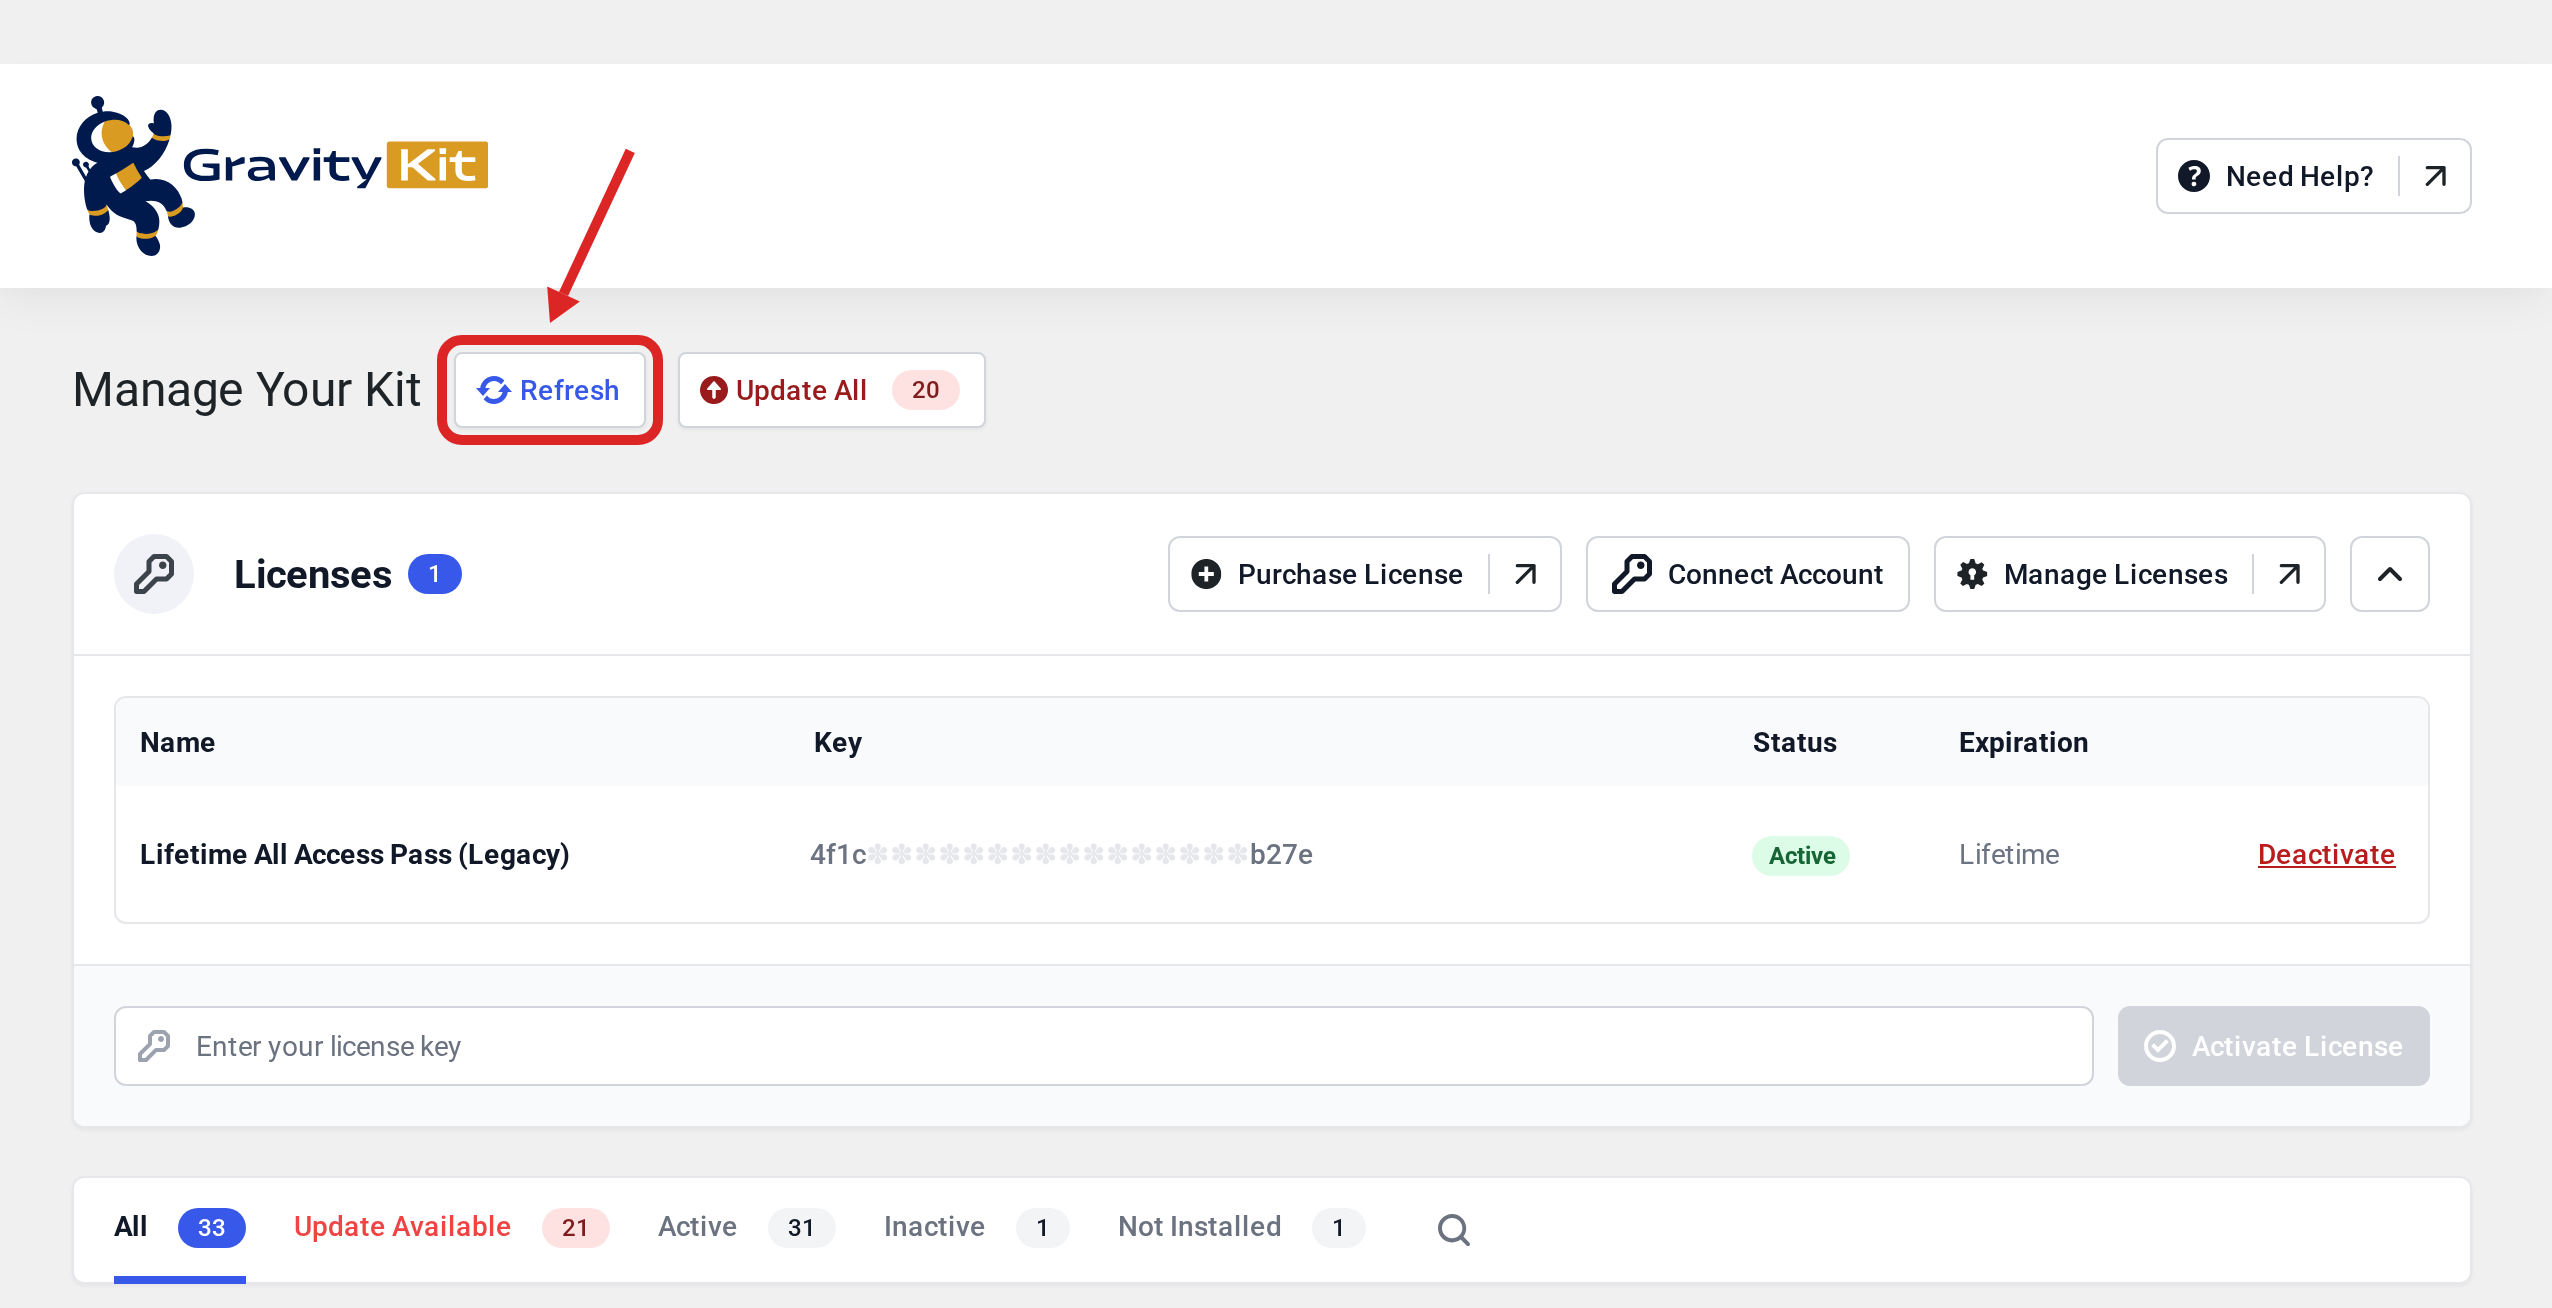
Task: Click the Connect Account button
Action: 1747,574
